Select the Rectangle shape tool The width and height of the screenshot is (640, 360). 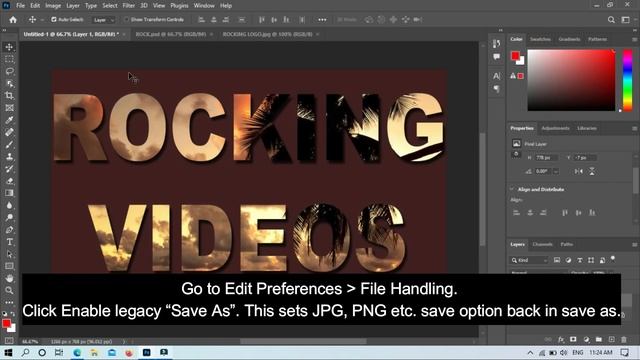(x=9, y=266)
